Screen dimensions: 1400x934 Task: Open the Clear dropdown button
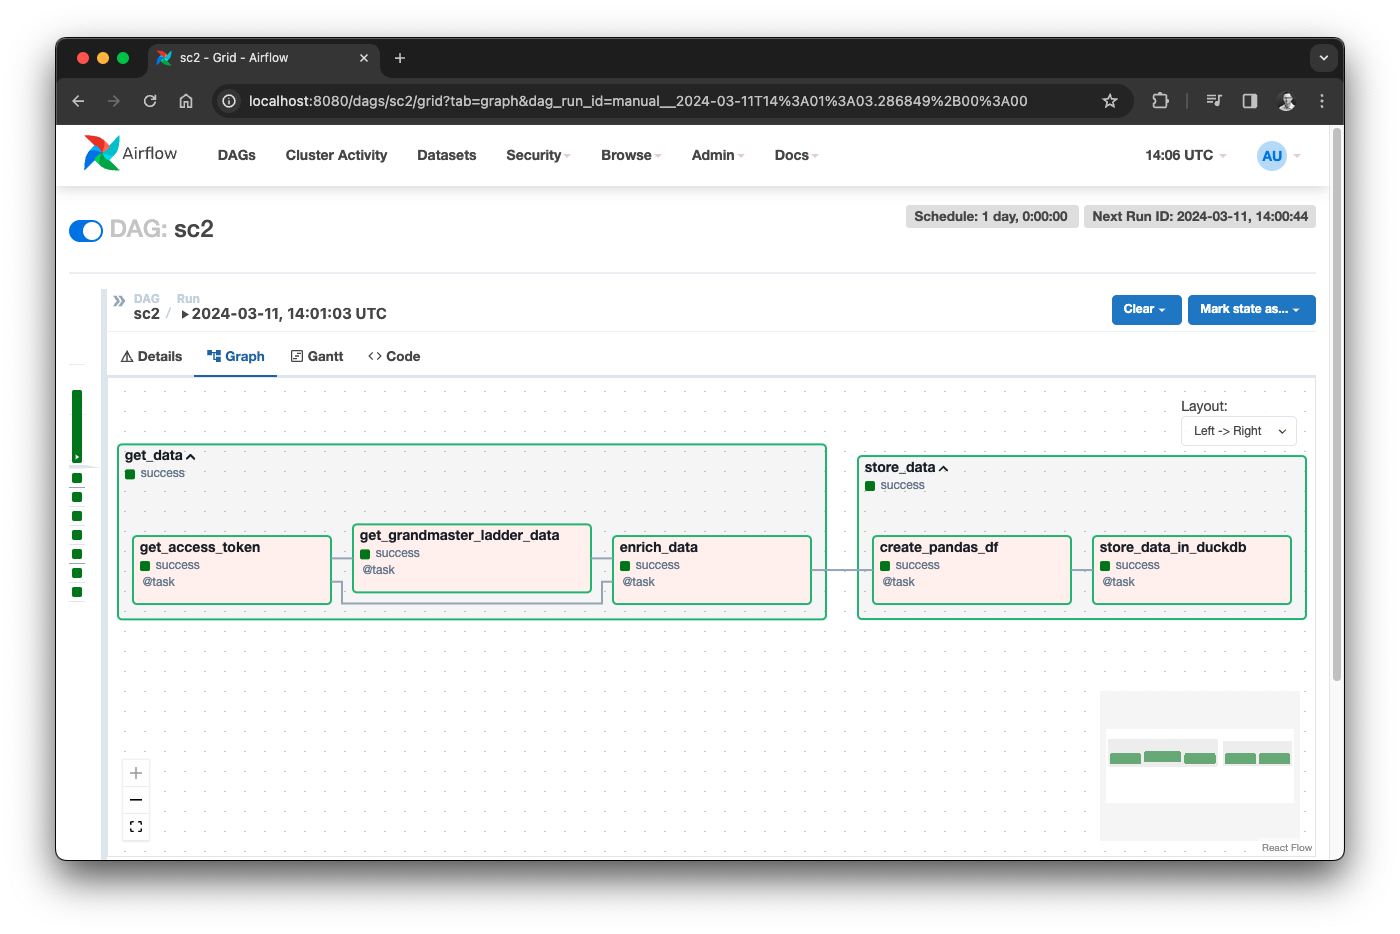coord(1146,310)
